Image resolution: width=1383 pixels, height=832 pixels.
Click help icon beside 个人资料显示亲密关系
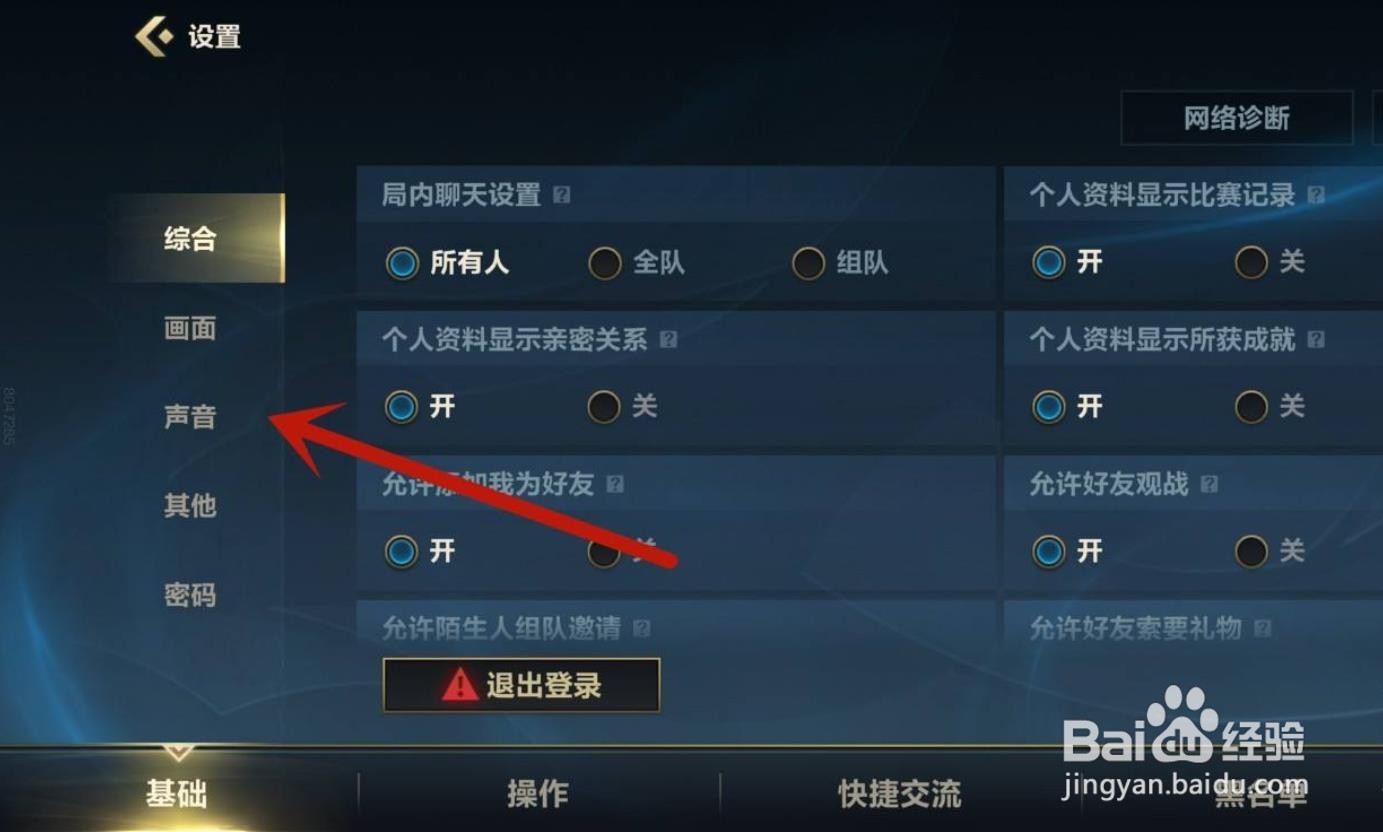(669, 340)
